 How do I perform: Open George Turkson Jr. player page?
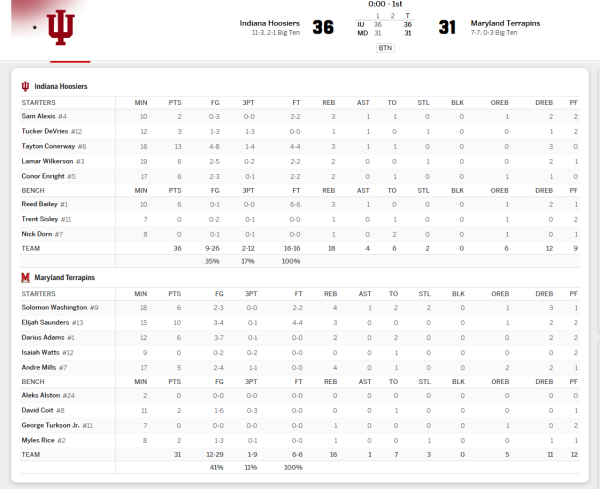point(50,425)
